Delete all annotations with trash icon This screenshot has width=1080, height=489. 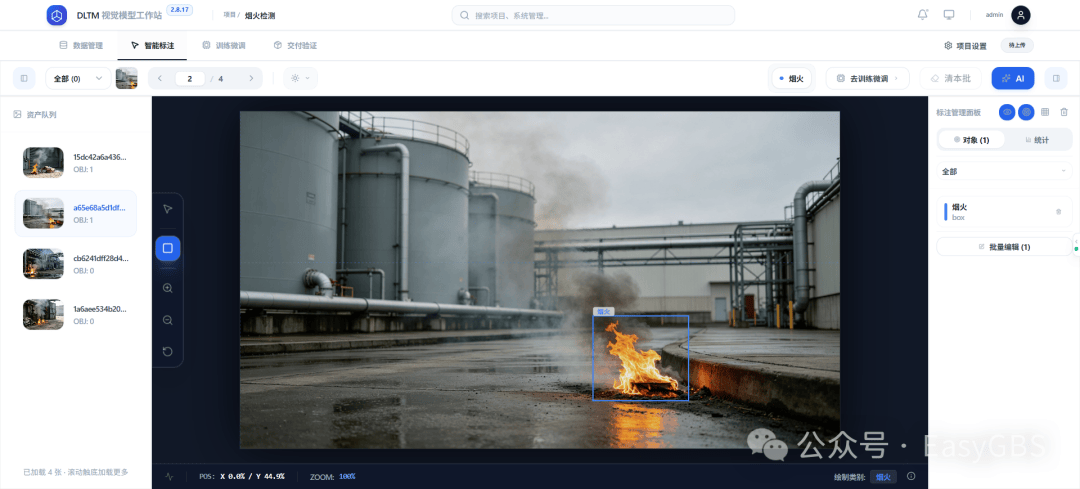[1063, 112]
